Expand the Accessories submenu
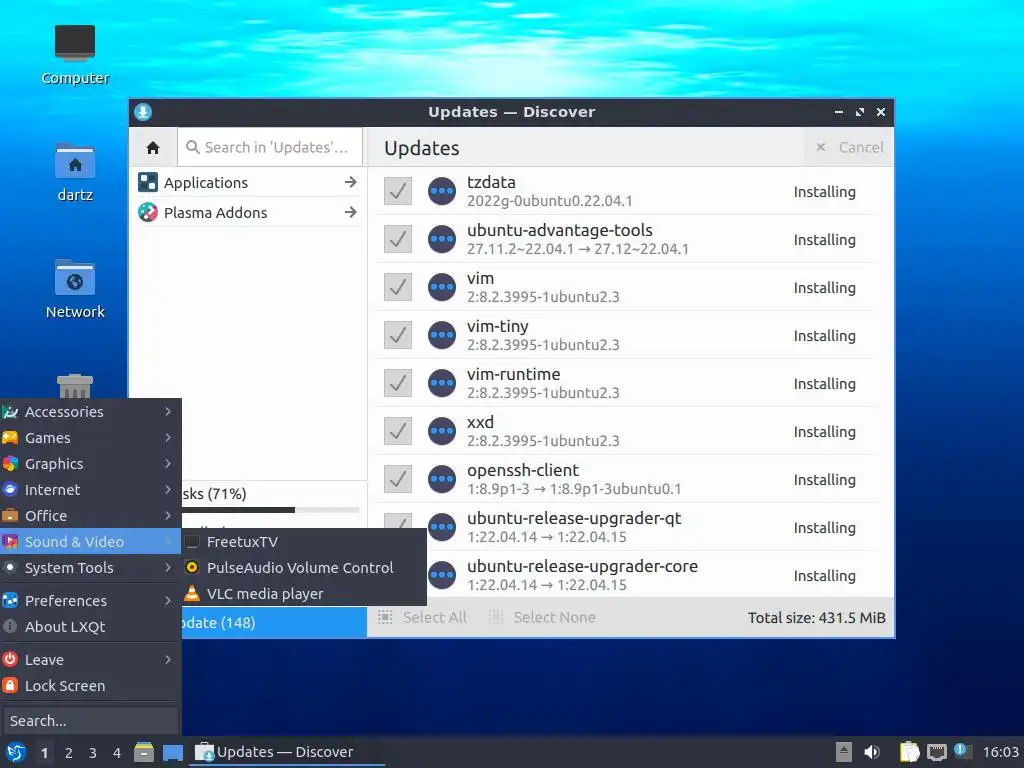The width and height of the screenshot is (1024, 768). (91, 411)
